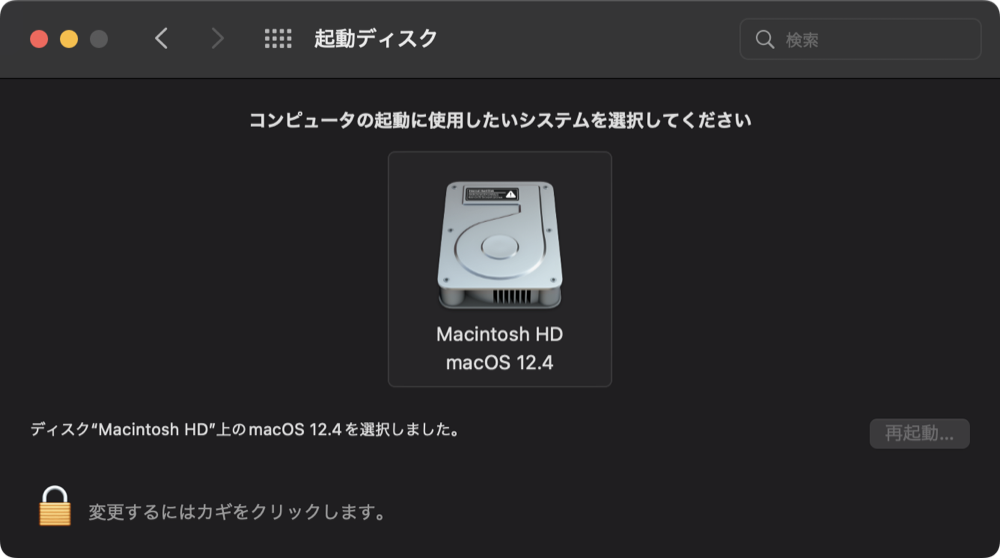Click the selected-disk status message text

pos(245,430)
